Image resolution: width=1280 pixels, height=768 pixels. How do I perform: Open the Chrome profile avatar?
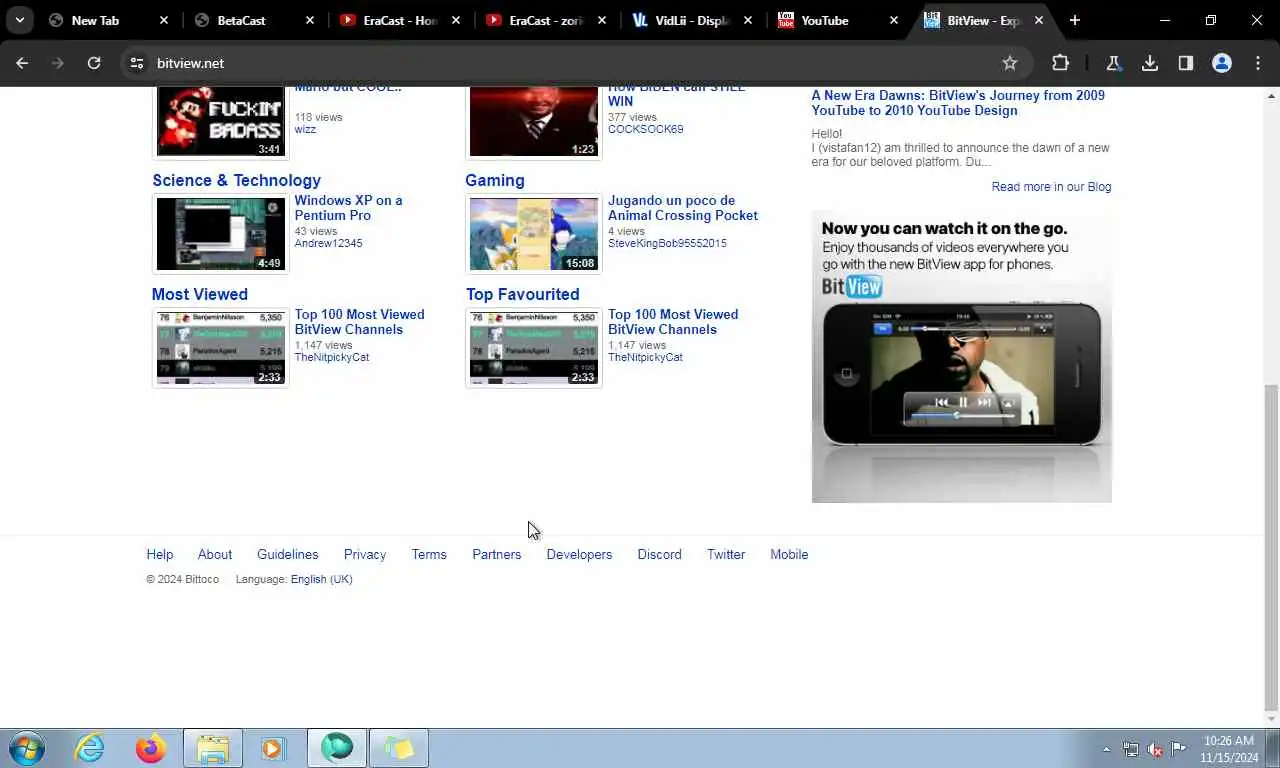(1222, 63)
